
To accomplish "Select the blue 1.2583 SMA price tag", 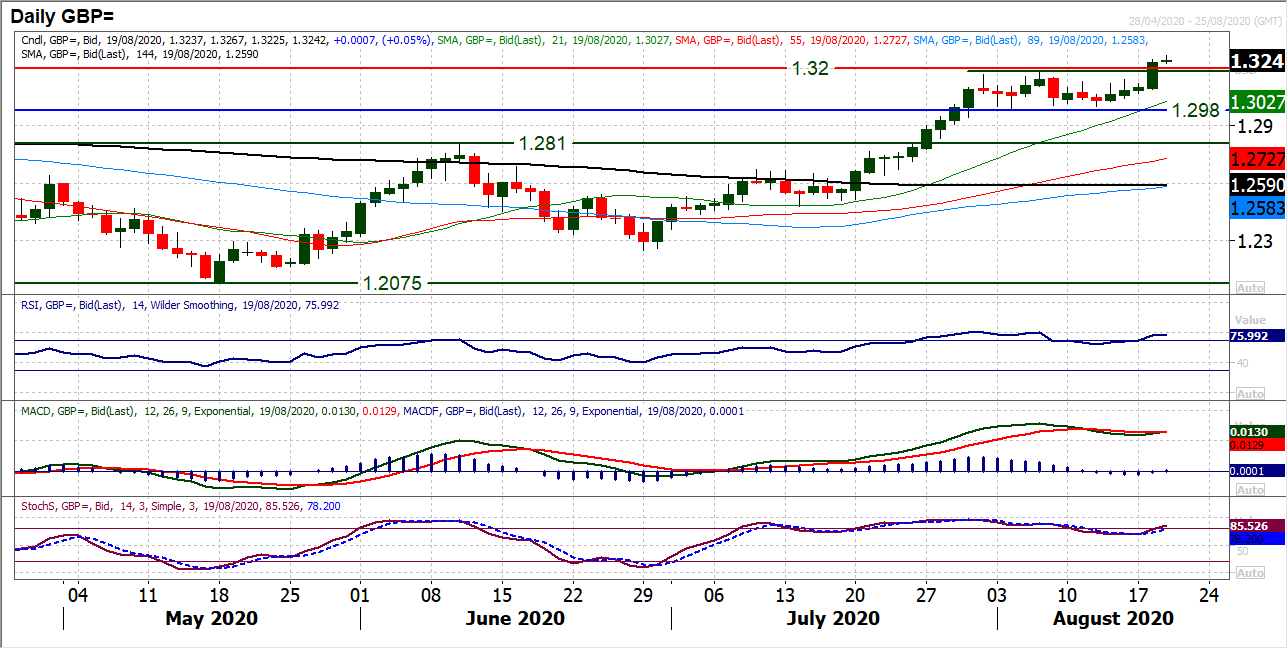I will coord(1255,207).
